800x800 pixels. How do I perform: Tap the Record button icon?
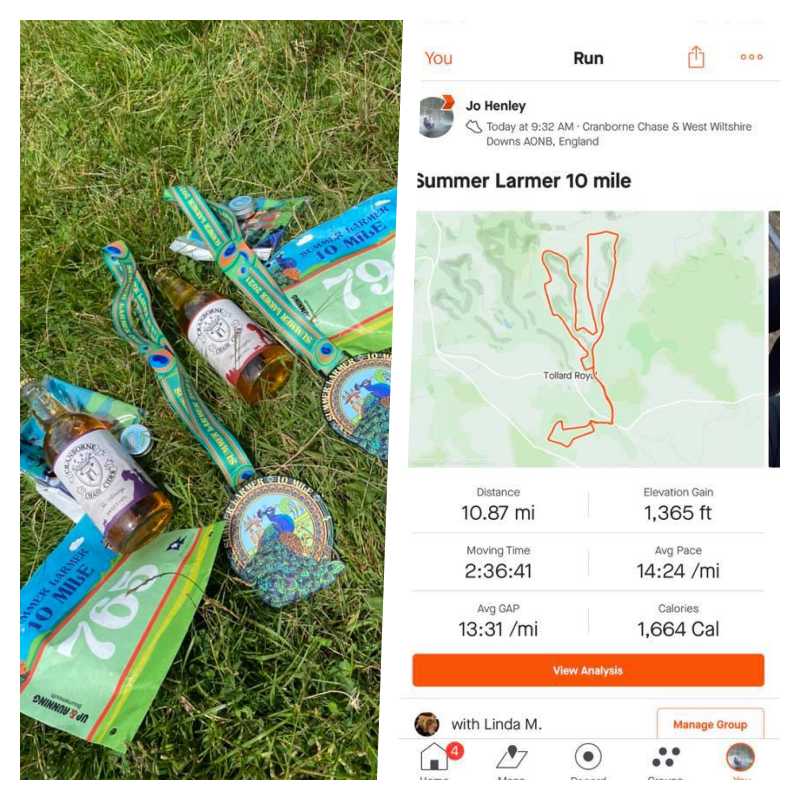(x=588, y=756)
